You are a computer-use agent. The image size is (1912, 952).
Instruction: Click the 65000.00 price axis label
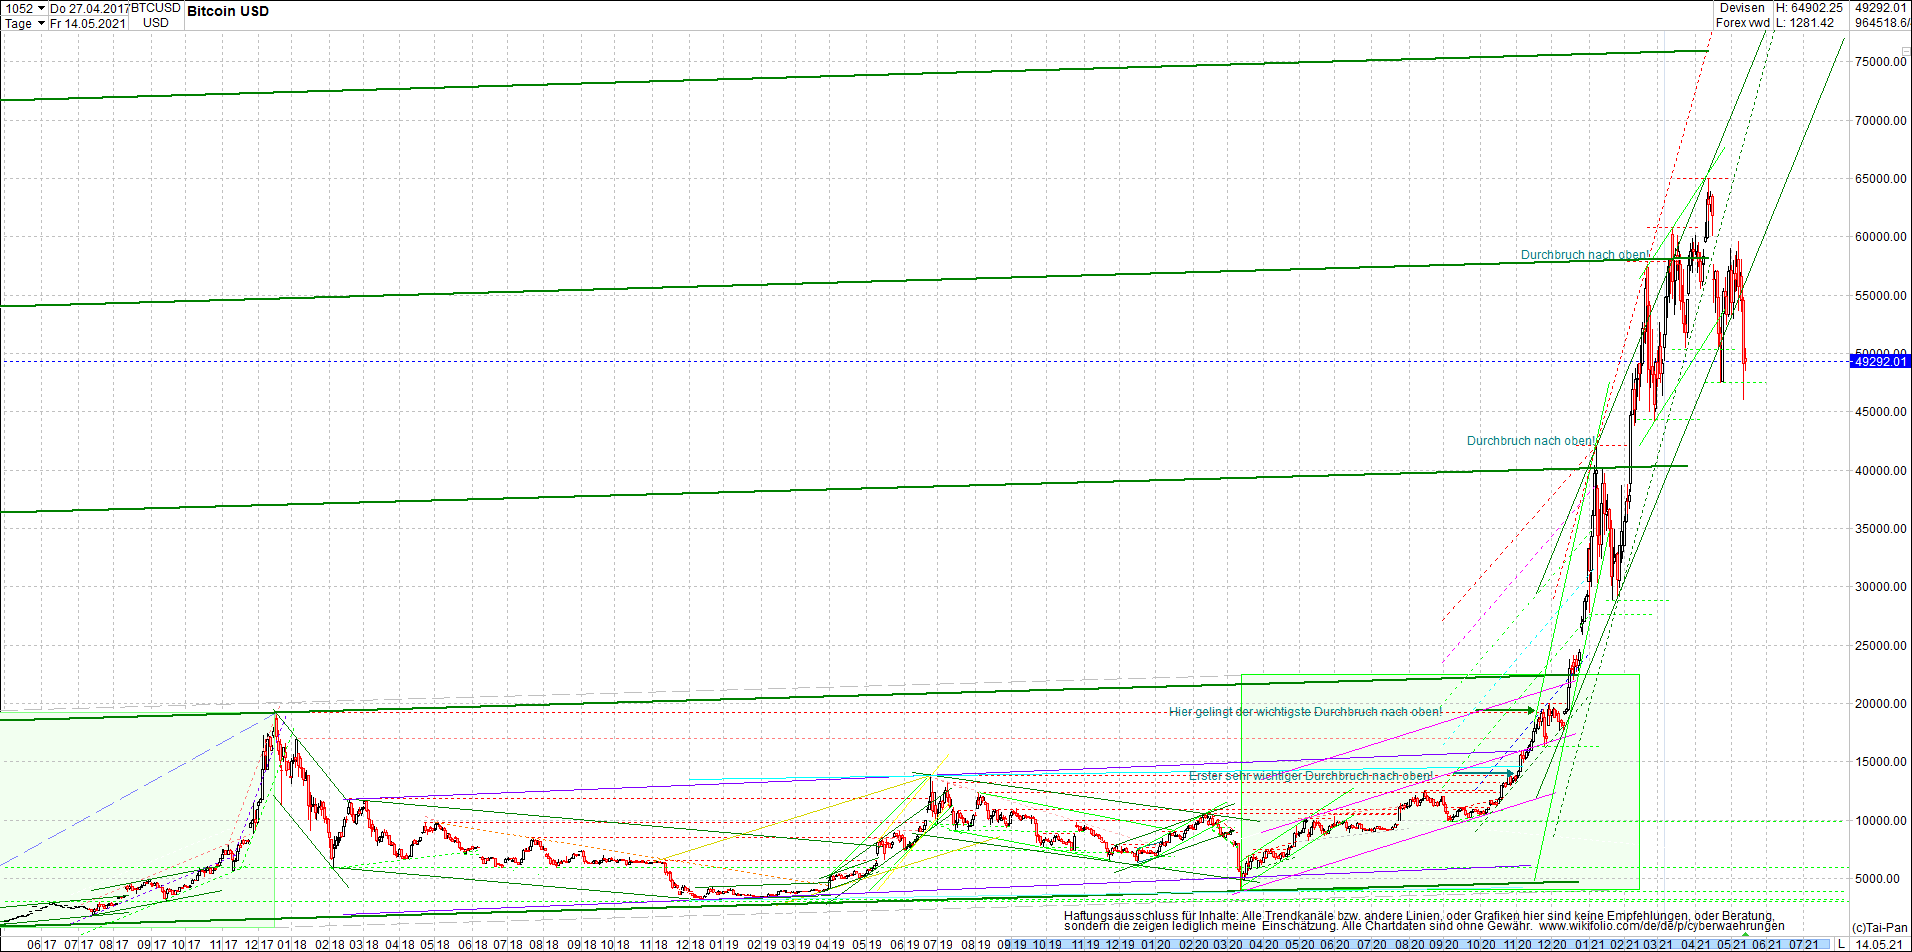pyautogui.click(x=1881, y=179)
